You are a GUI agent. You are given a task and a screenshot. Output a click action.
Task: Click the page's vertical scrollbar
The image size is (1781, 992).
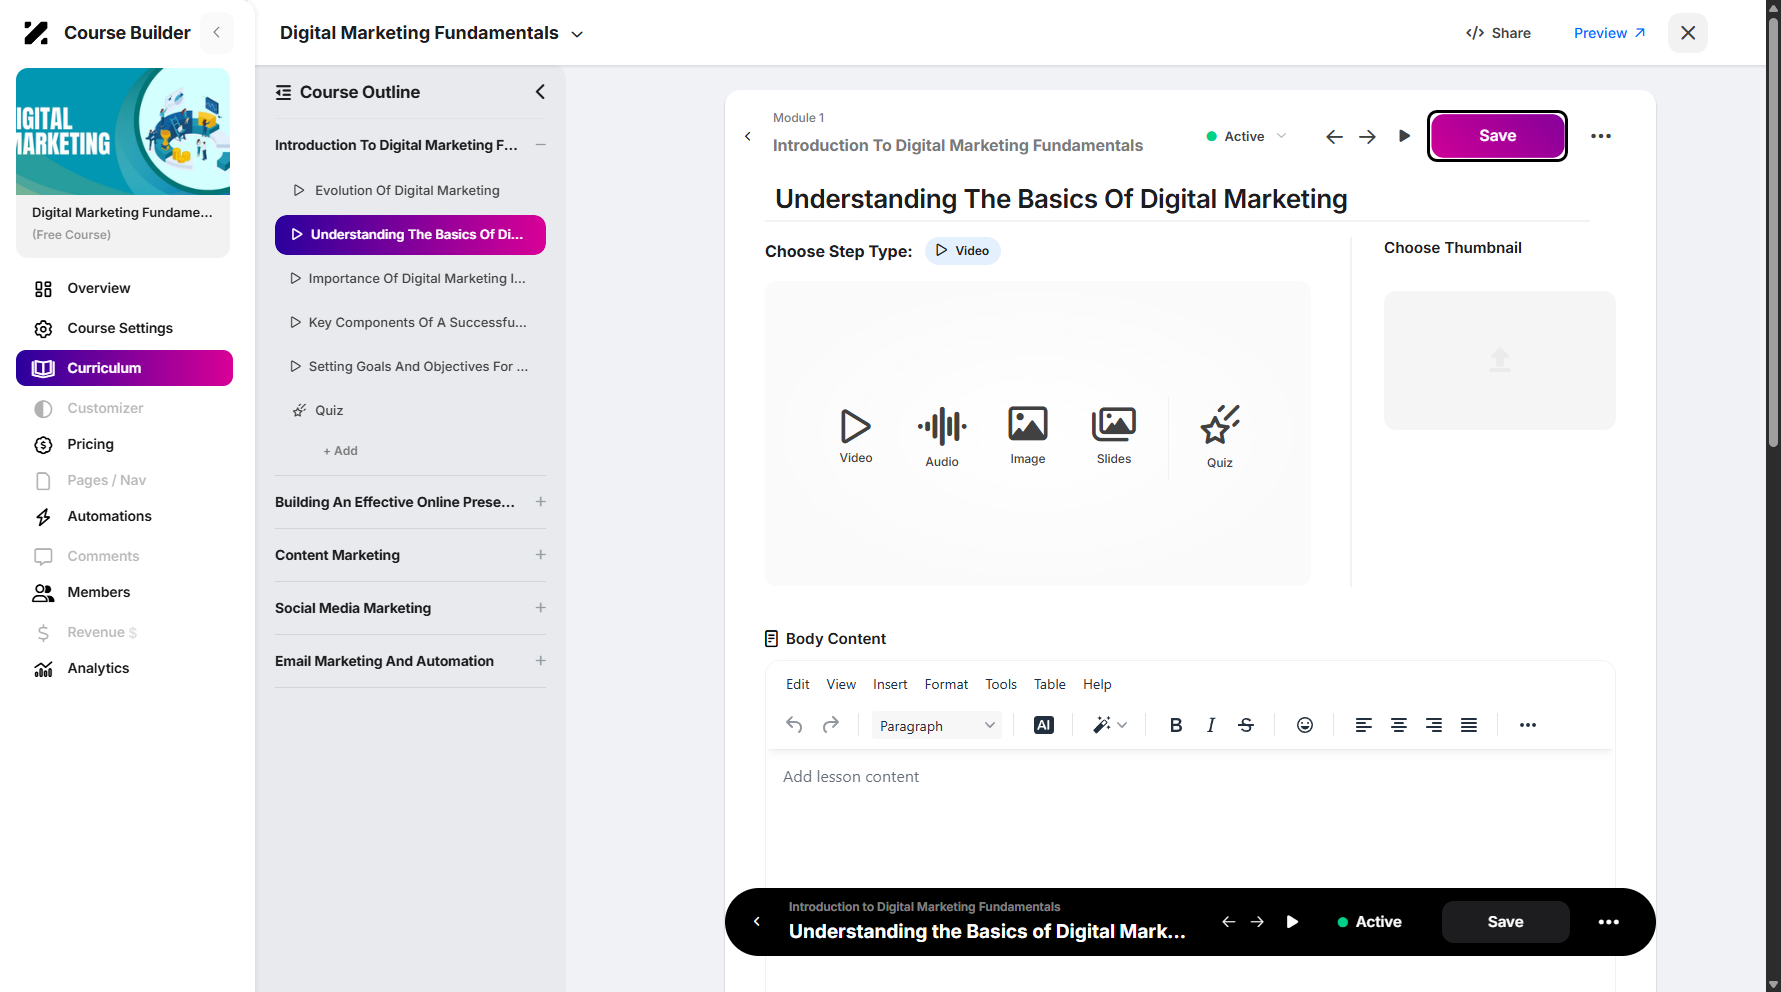1773,230
